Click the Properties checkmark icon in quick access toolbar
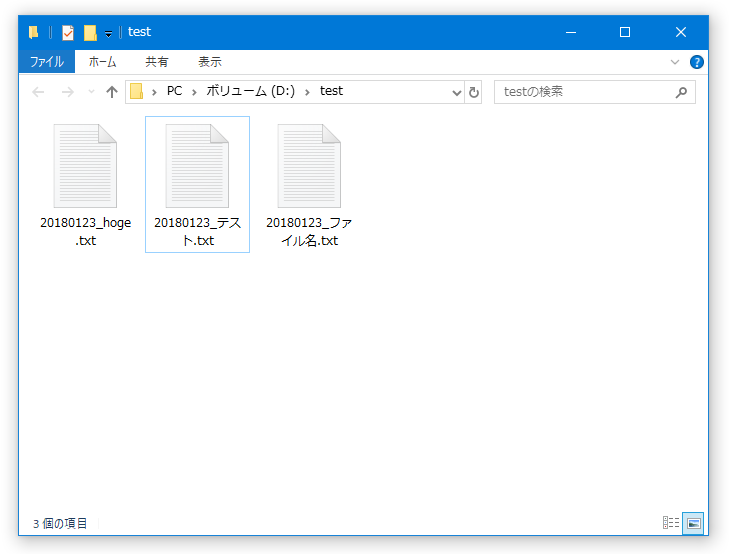729x554 pixels. (x=68, y=33)
